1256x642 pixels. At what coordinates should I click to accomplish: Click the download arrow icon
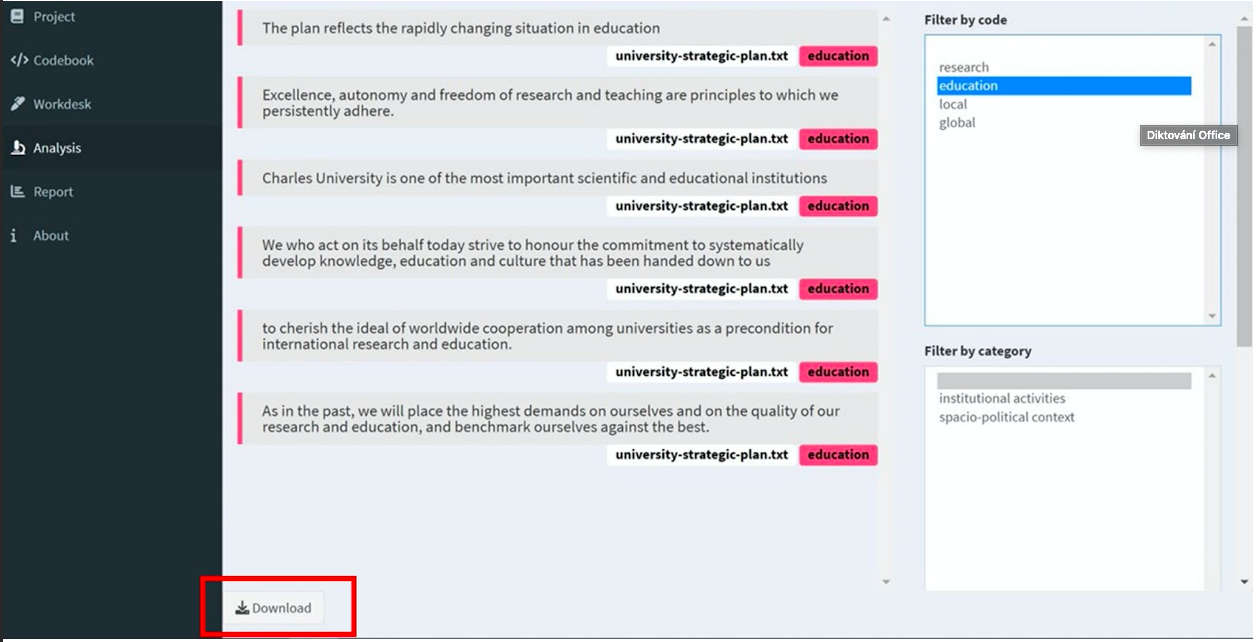[242, 608]
